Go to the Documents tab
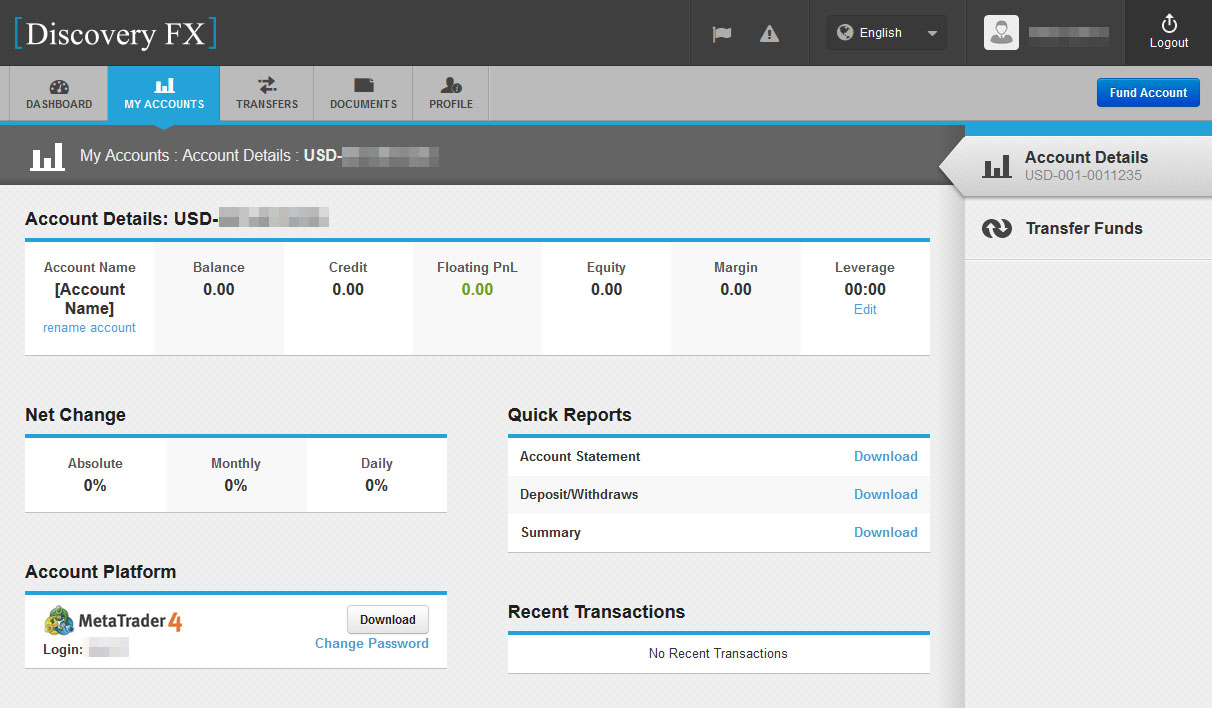The height and width of the screenshot is (708, 1212). pyautogui.click(x=363, y=94)
